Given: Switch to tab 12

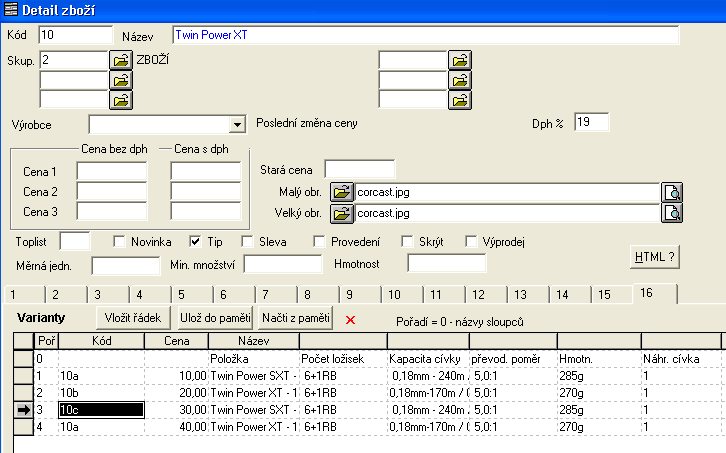Looking at the screenshot, I should click(x=486, y=295).
